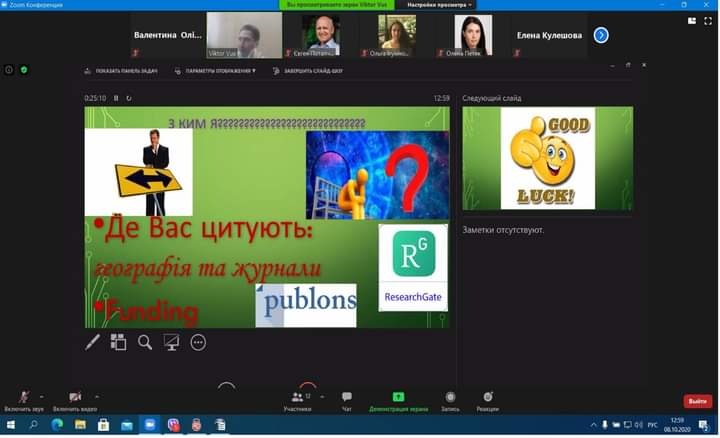
Task: Click the Zoom taskbar icon
Action: 150,425
